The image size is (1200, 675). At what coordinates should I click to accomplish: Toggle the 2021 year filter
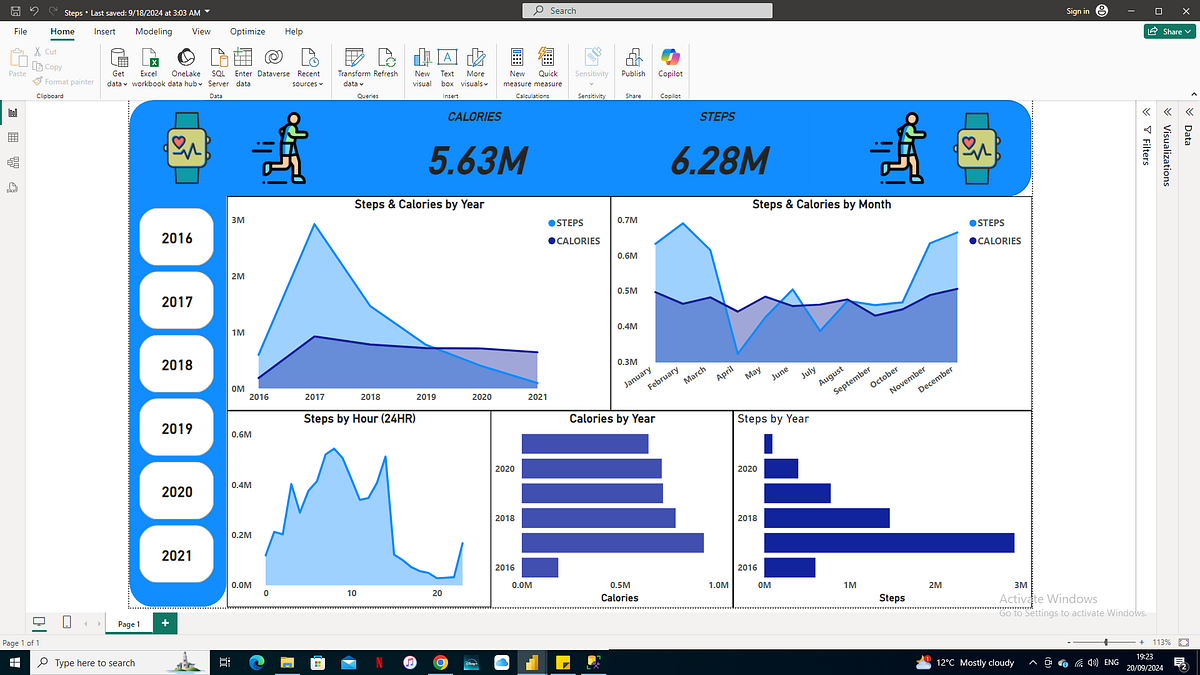tap(176, 555)
